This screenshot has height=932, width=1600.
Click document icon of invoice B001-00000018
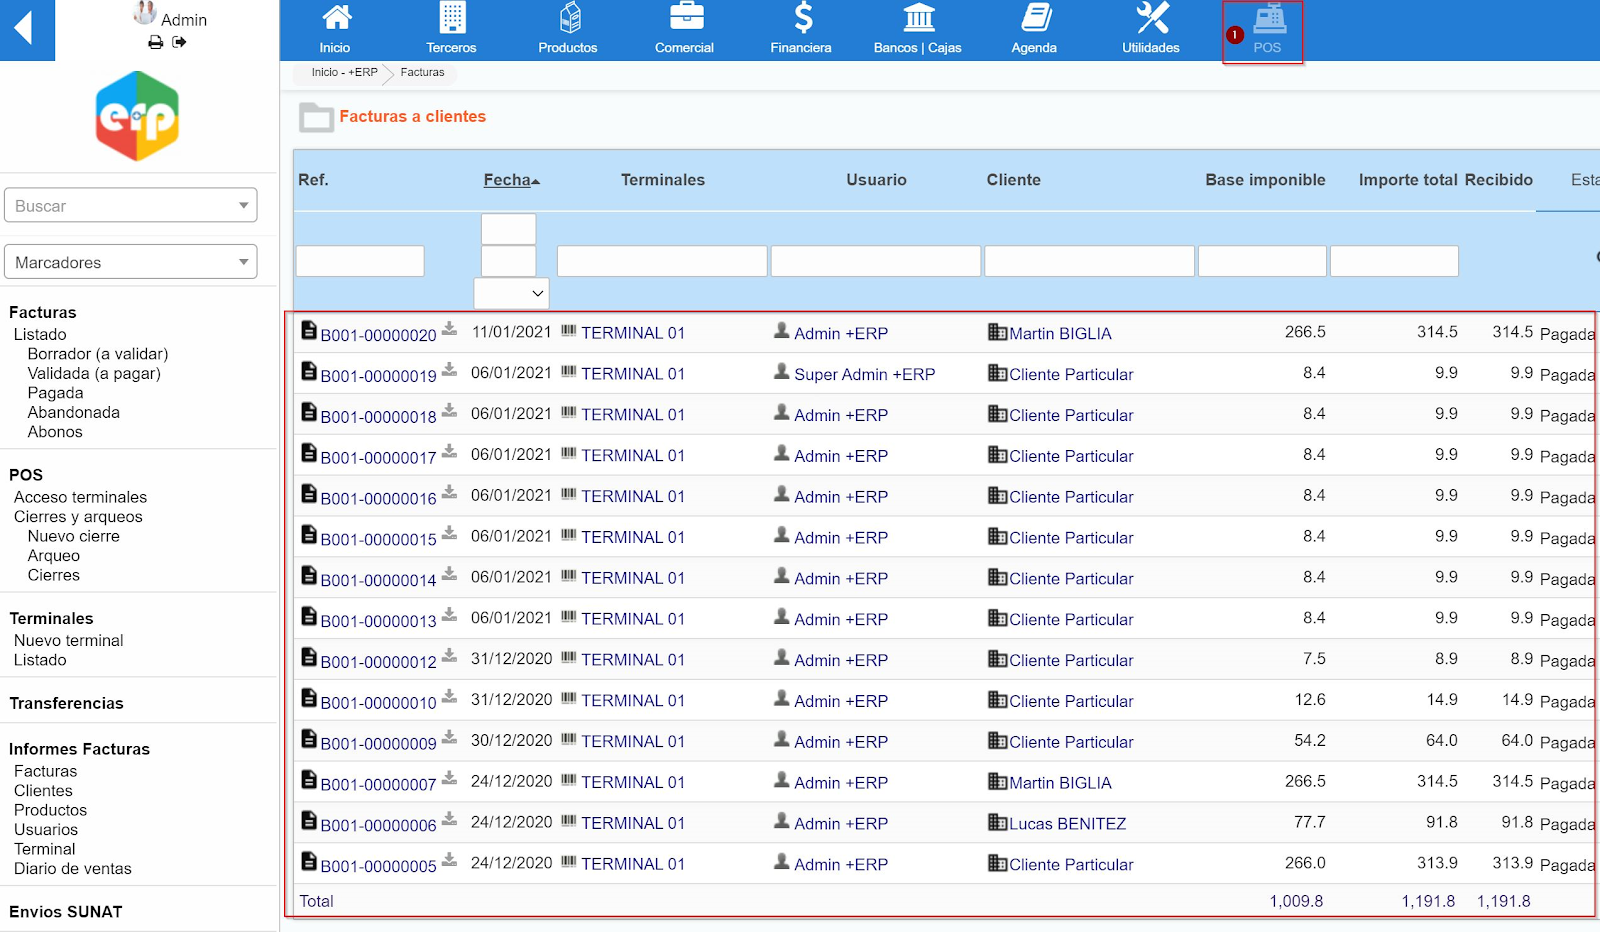pyautogui.click(x=309, y=412)
